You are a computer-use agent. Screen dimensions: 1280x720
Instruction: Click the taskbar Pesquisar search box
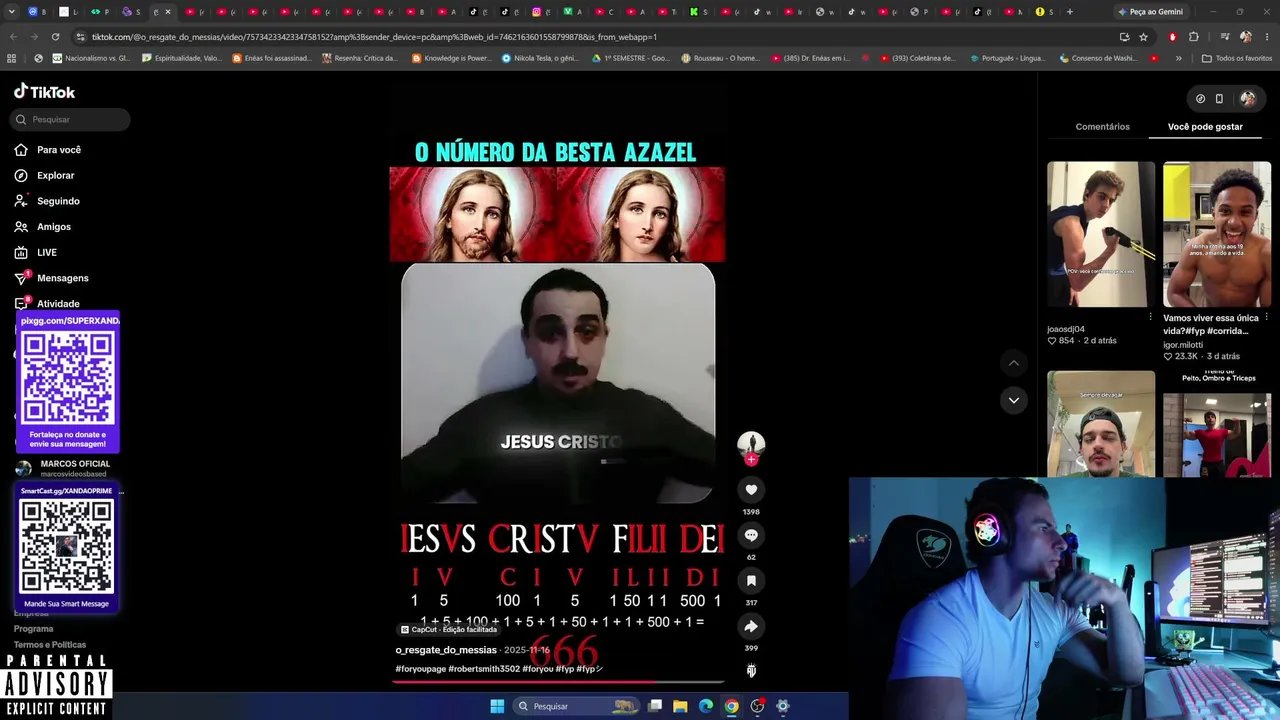pyautogui.click(x=575, y=706)
